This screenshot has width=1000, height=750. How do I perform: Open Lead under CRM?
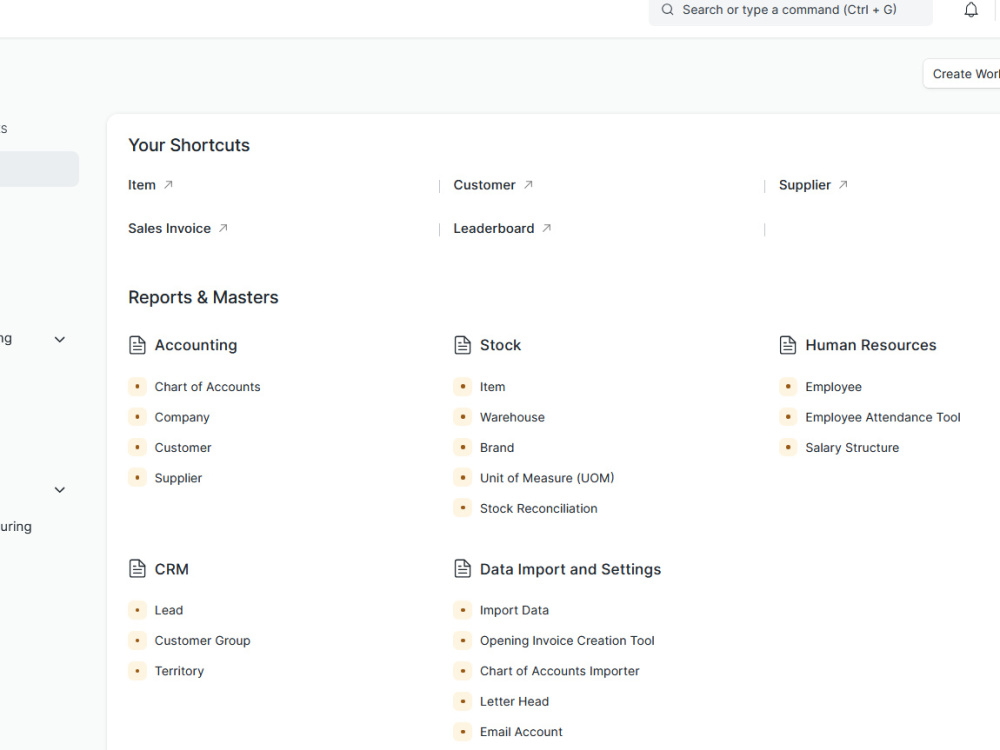click(168, 610)
